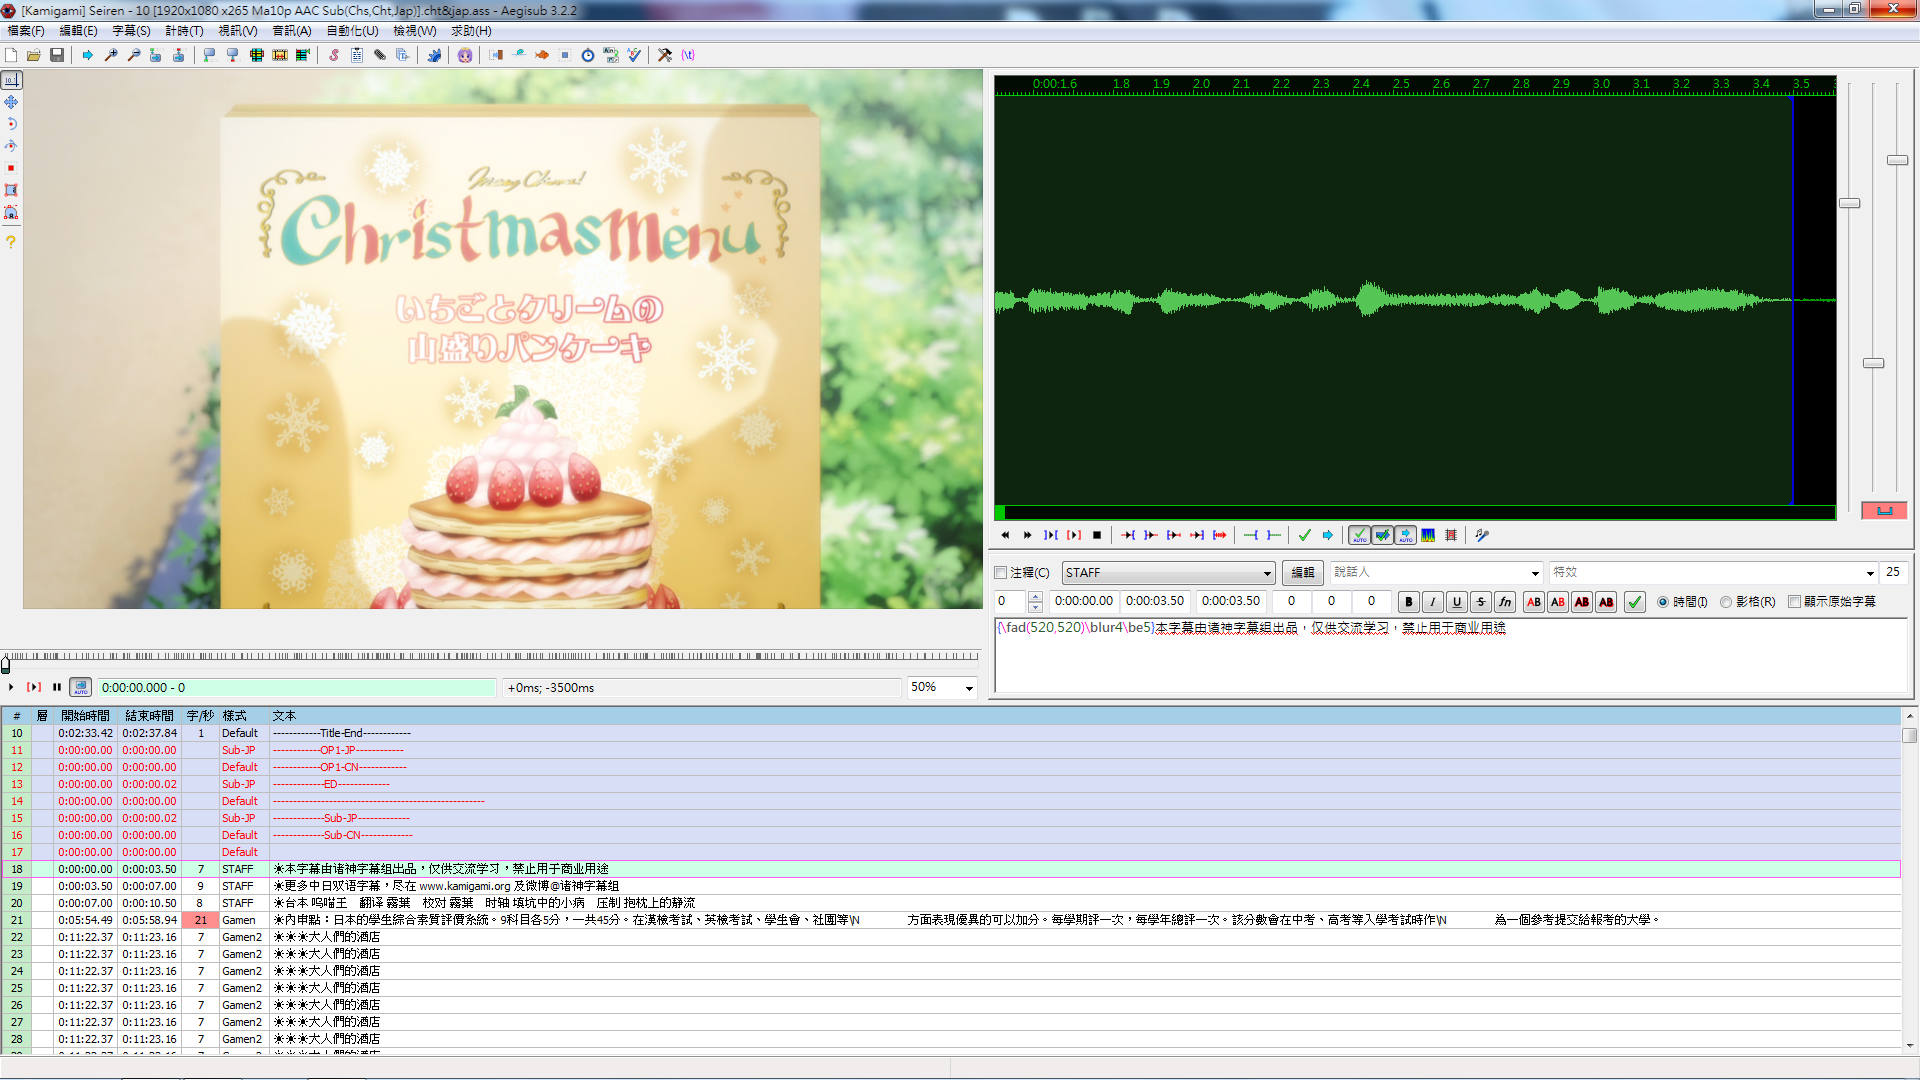Select the clip rectangle tool in video sidebar
The image size is (1920, 1080).
pos(11,190)
